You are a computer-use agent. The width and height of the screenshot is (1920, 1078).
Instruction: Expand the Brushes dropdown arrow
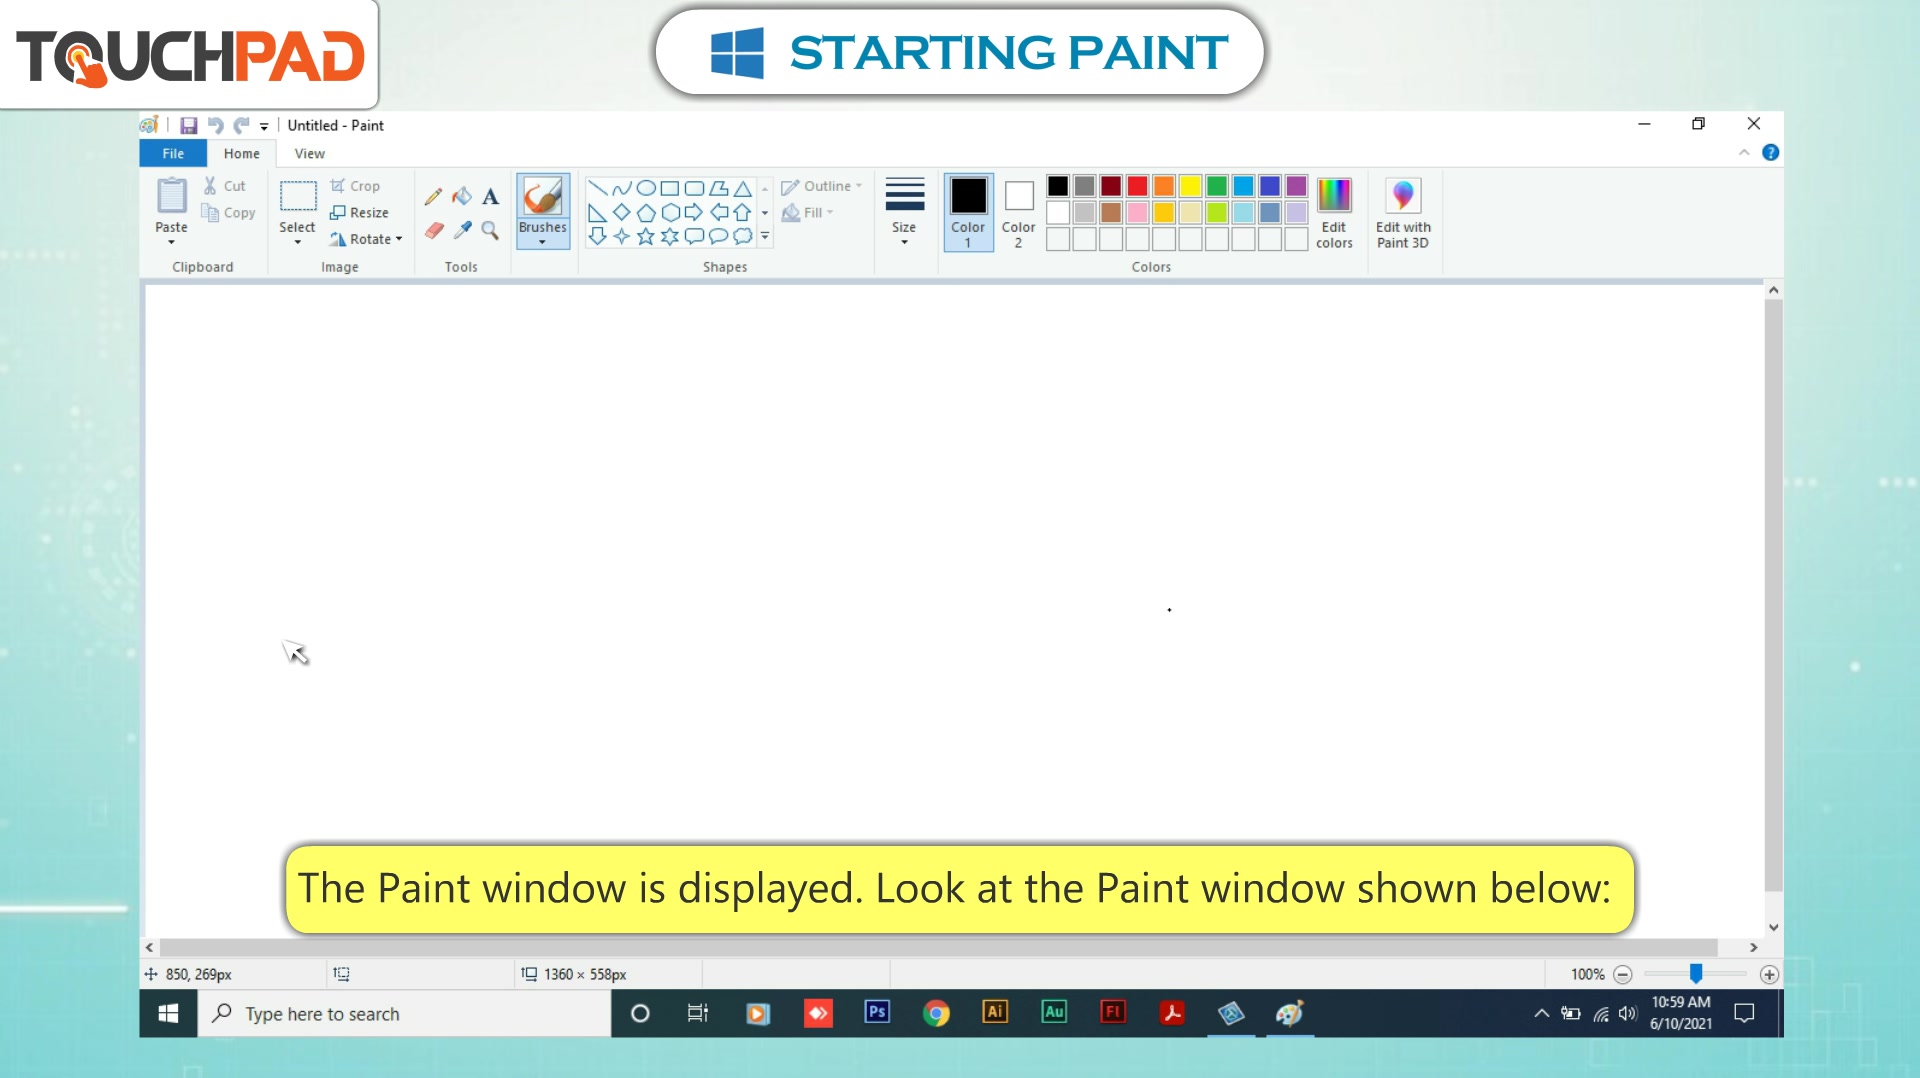(x=543, y=242)
